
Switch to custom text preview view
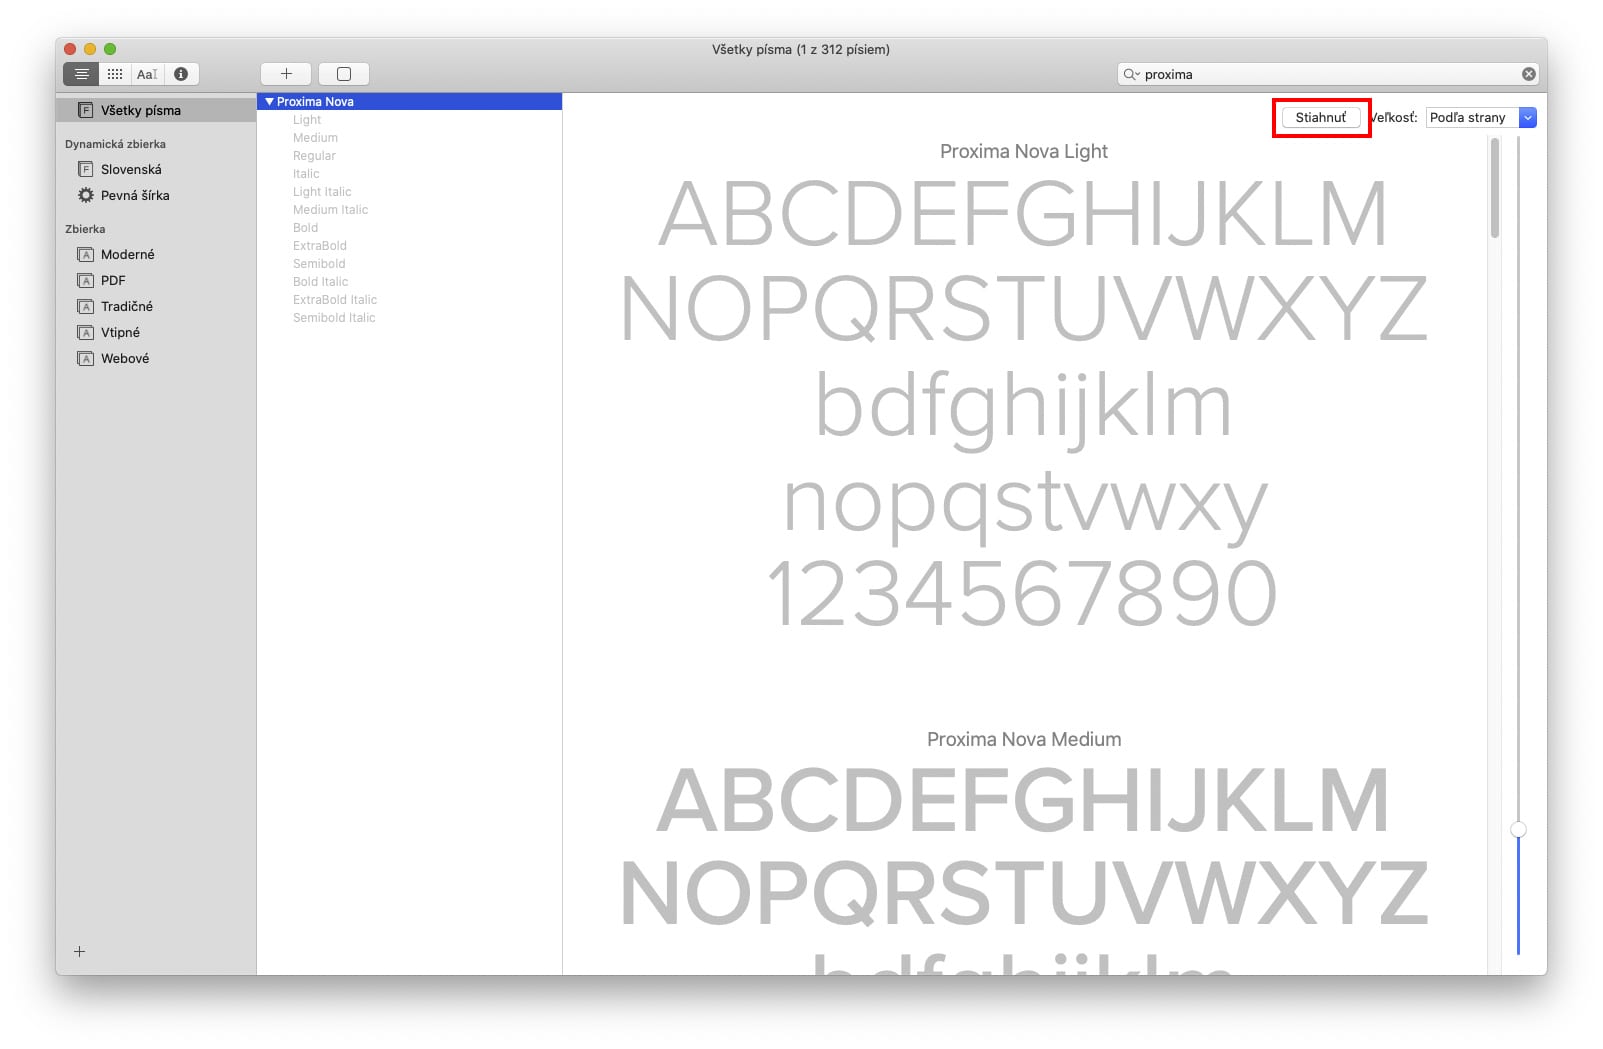pyautogui.click(x=147, y=74)
